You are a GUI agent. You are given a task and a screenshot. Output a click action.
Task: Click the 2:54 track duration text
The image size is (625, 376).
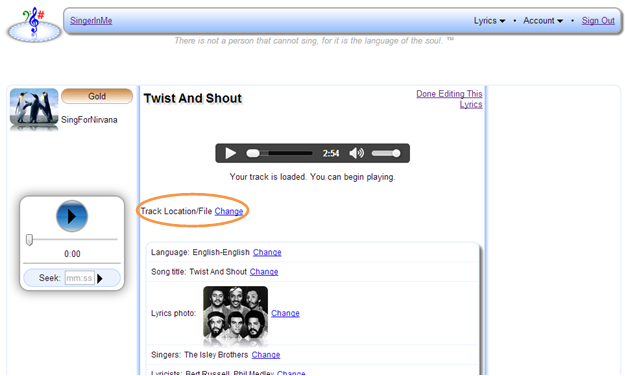tap(331, 154)
